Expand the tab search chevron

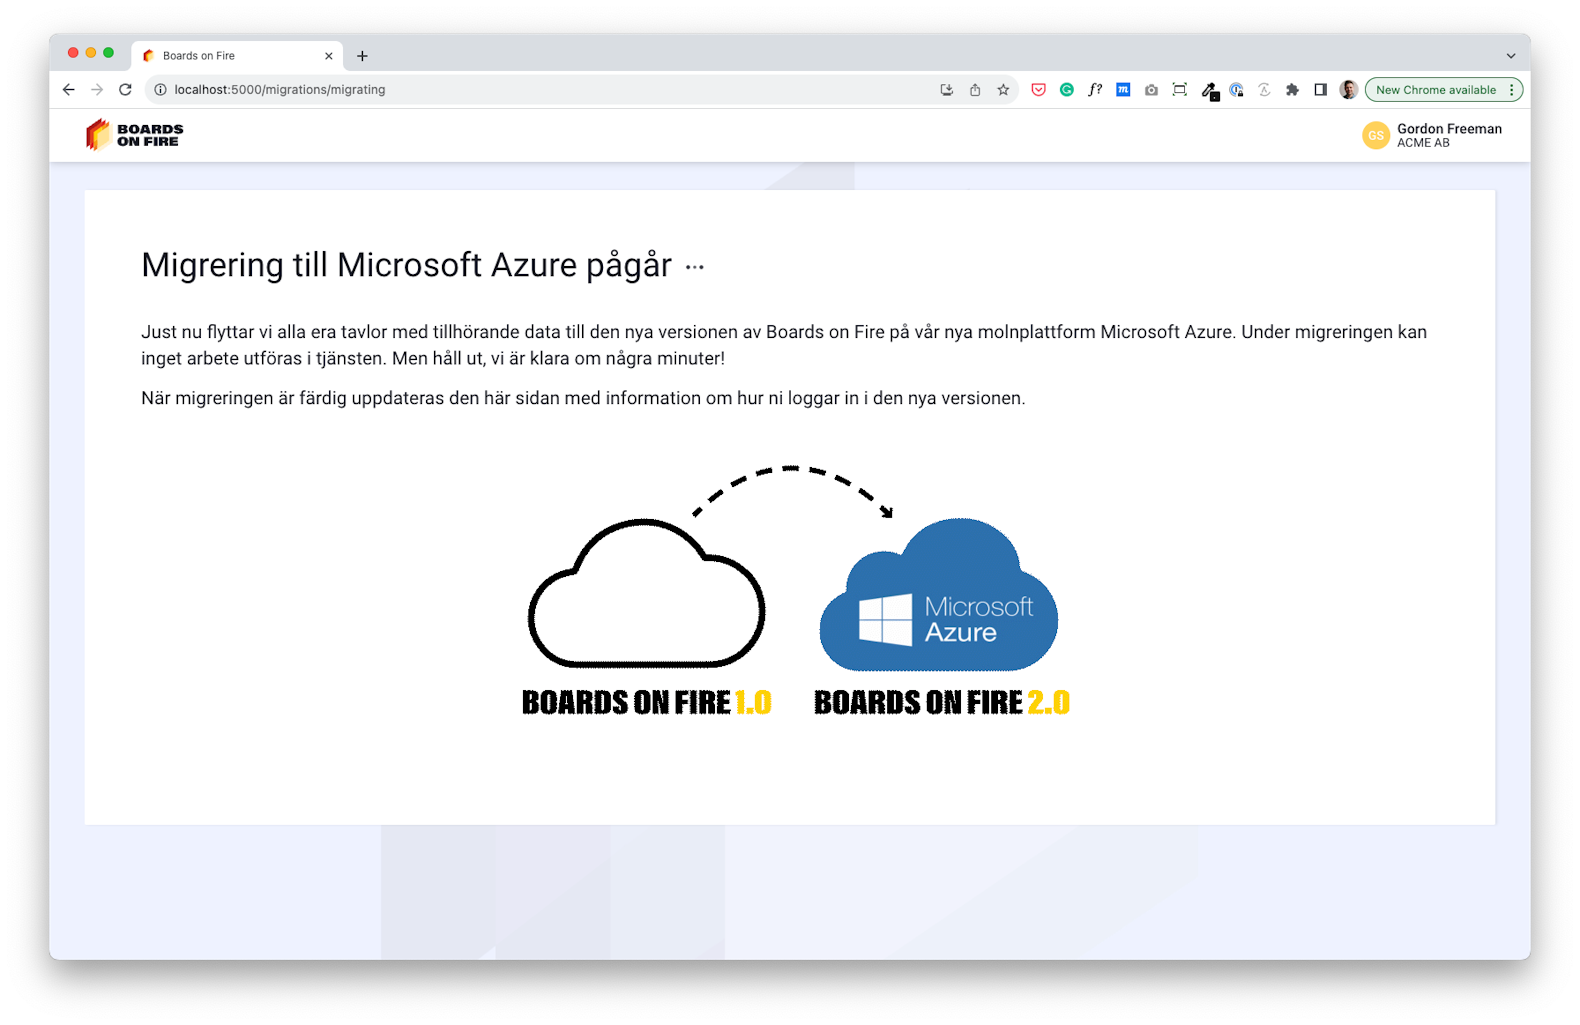click(x=1511, y=56)
